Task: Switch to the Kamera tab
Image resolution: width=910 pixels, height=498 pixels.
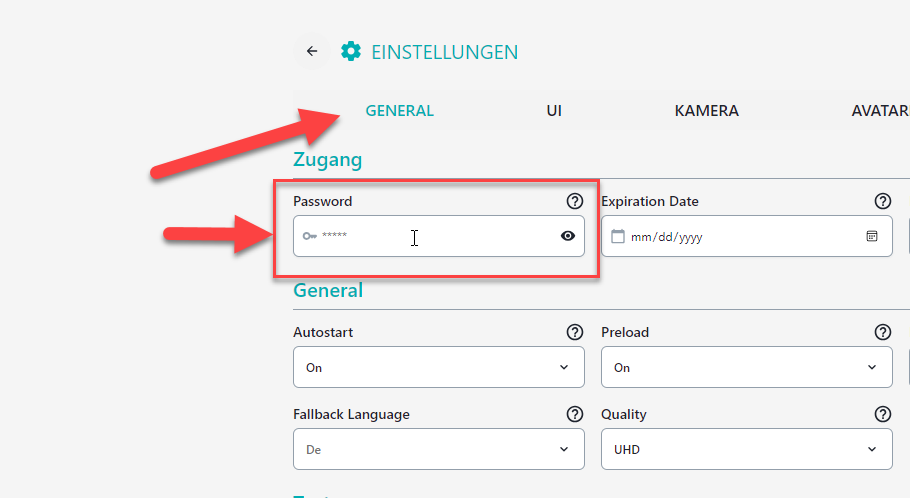Action: click(706, 110)
